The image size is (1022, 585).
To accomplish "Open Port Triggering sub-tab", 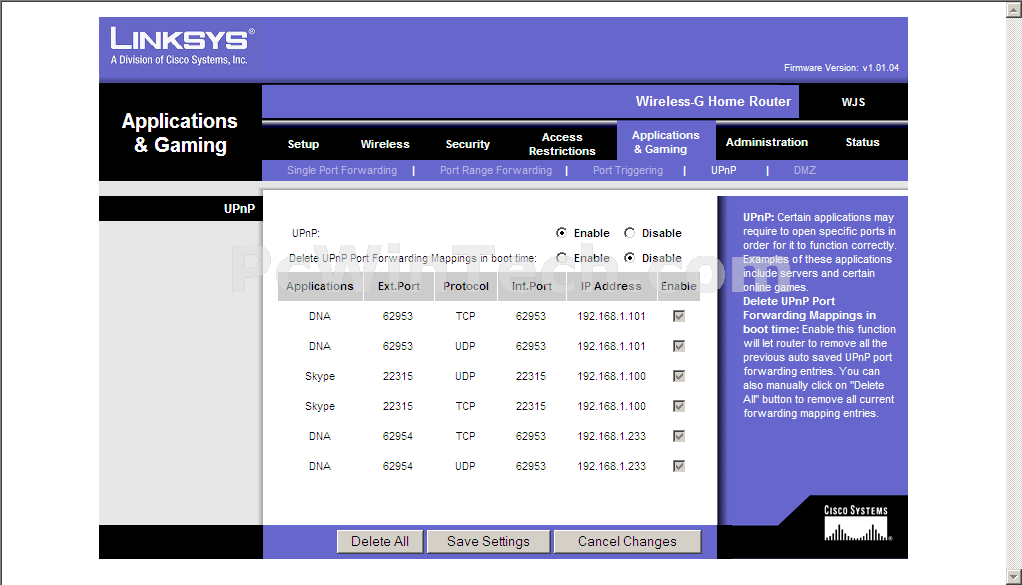I will coord(628,170).
